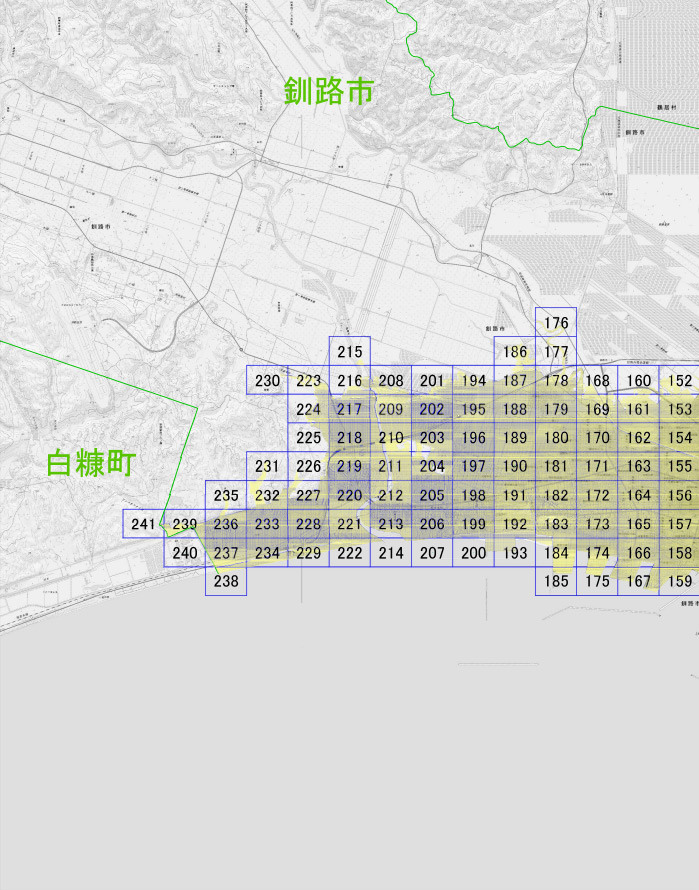Open grid cell 219
This screenshot has height=890, width=699.
pyautogui.click(x=350, y=466)
